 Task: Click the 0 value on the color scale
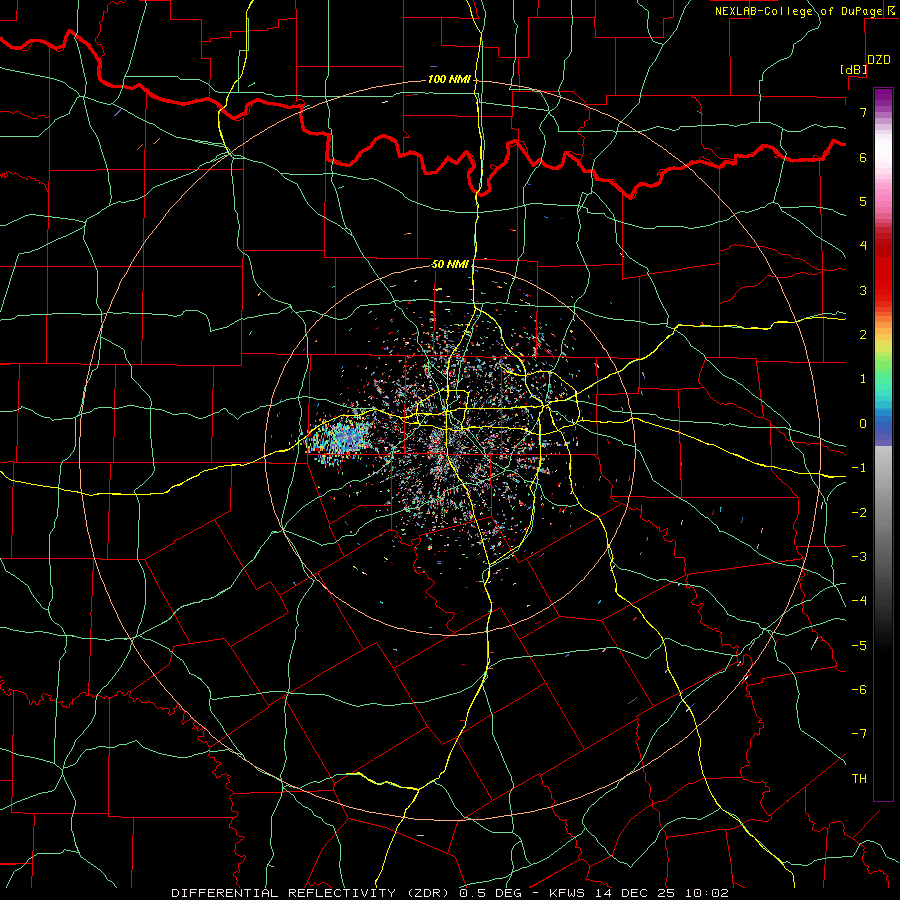(x=863, y=424)
